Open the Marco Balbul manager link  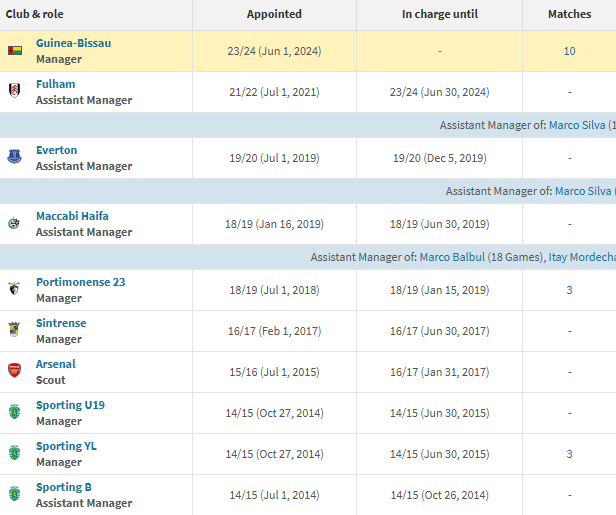point(452,257)
